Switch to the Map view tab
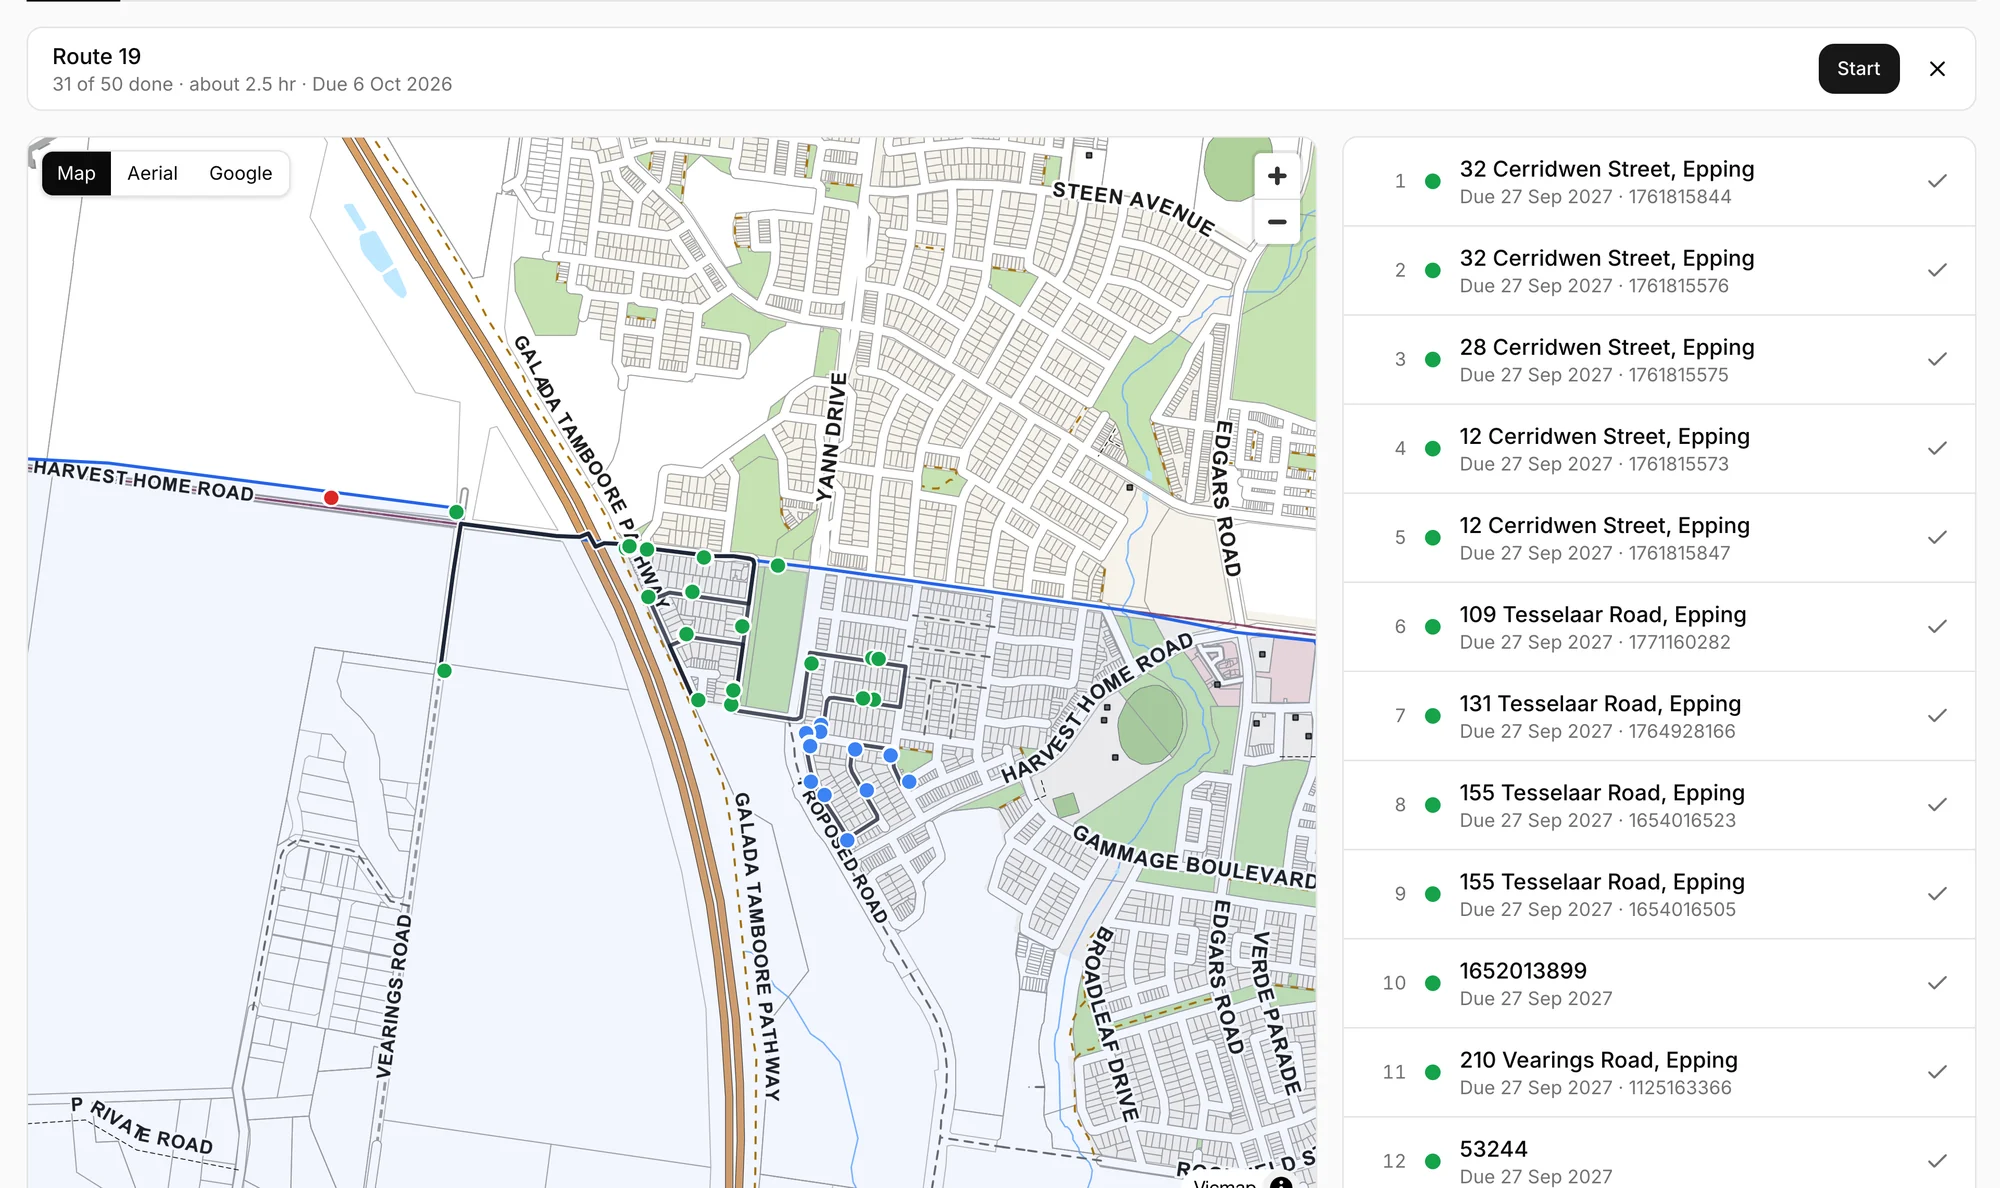The width and height of the screenshot is (2000, 1188). [x=76, y=173]
